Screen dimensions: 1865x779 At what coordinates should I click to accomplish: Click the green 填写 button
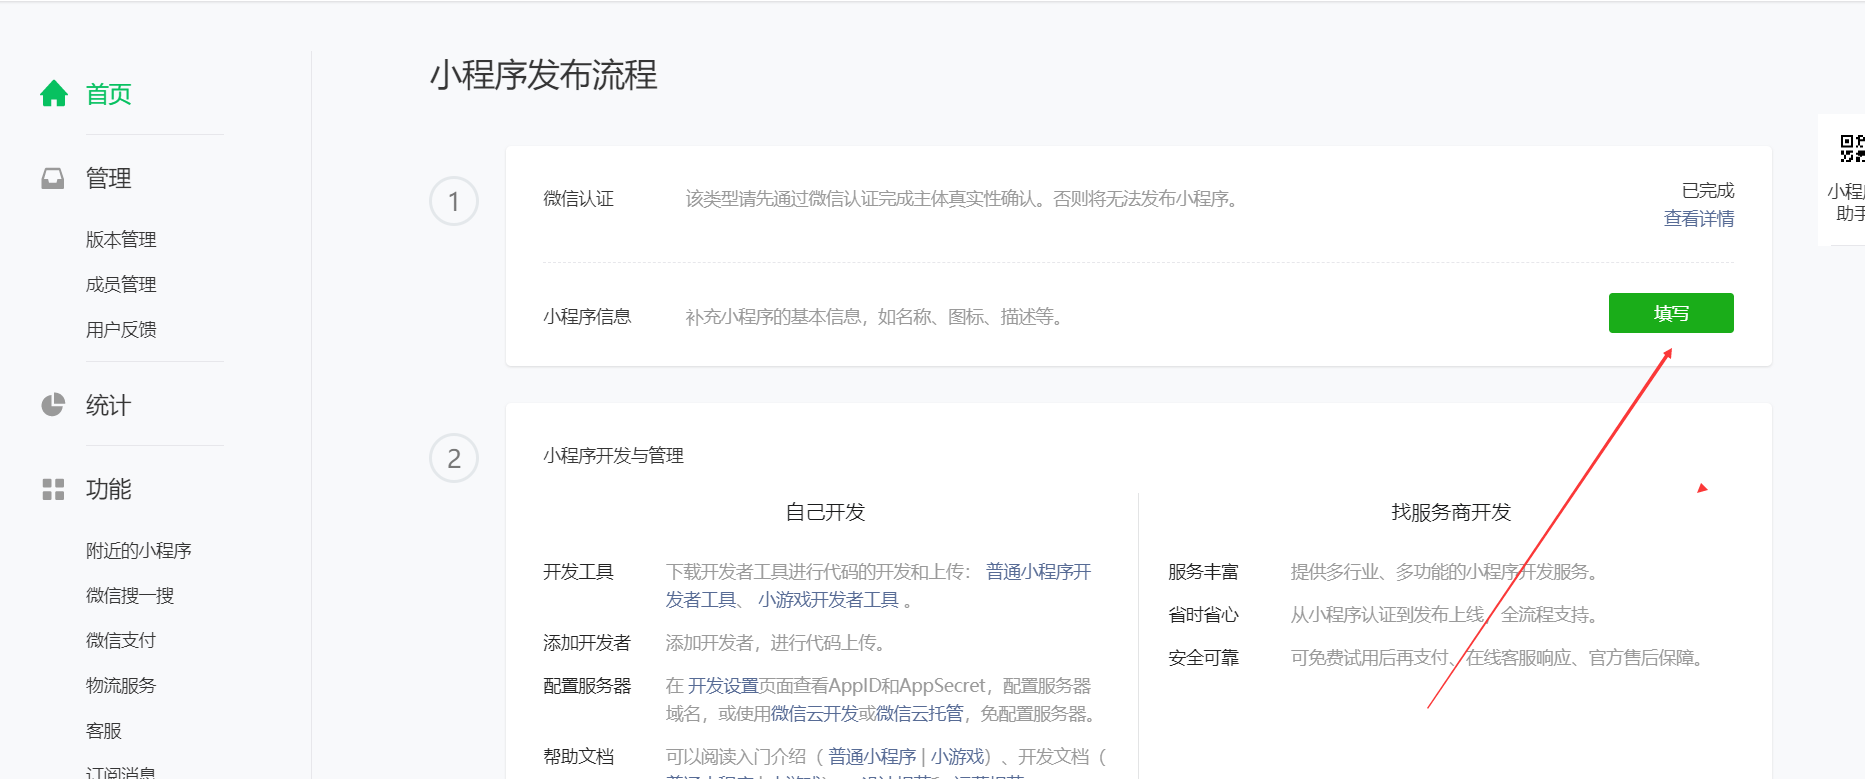click(1671, 313)
